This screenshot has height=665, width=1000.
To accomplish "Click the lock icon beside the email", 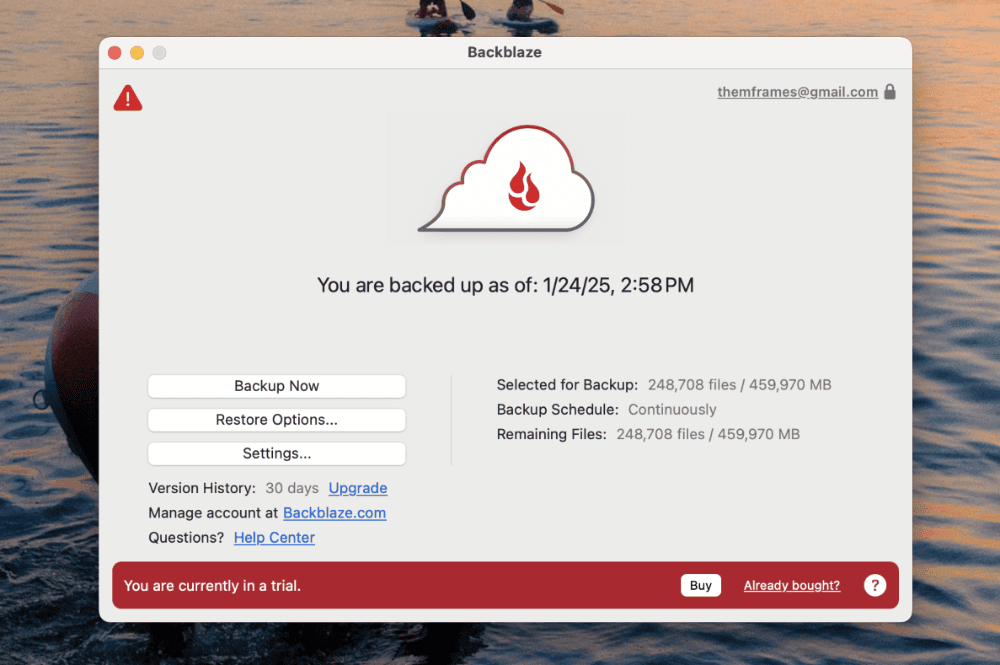I will (x=890, y=92).
